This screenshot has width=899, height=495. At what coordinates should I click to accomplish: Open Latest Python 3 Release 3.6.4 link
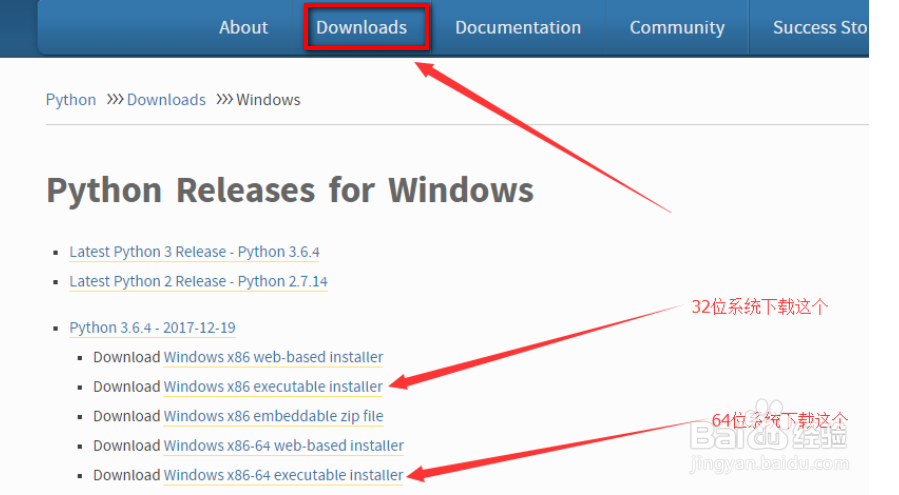pos(194,252)
